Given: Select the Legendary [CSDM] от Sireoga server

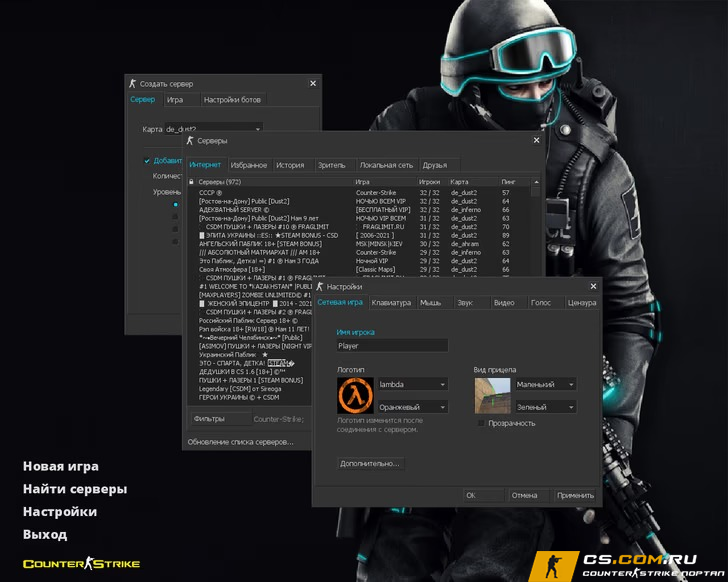Looking at the screenshot, I should point(250,388).
